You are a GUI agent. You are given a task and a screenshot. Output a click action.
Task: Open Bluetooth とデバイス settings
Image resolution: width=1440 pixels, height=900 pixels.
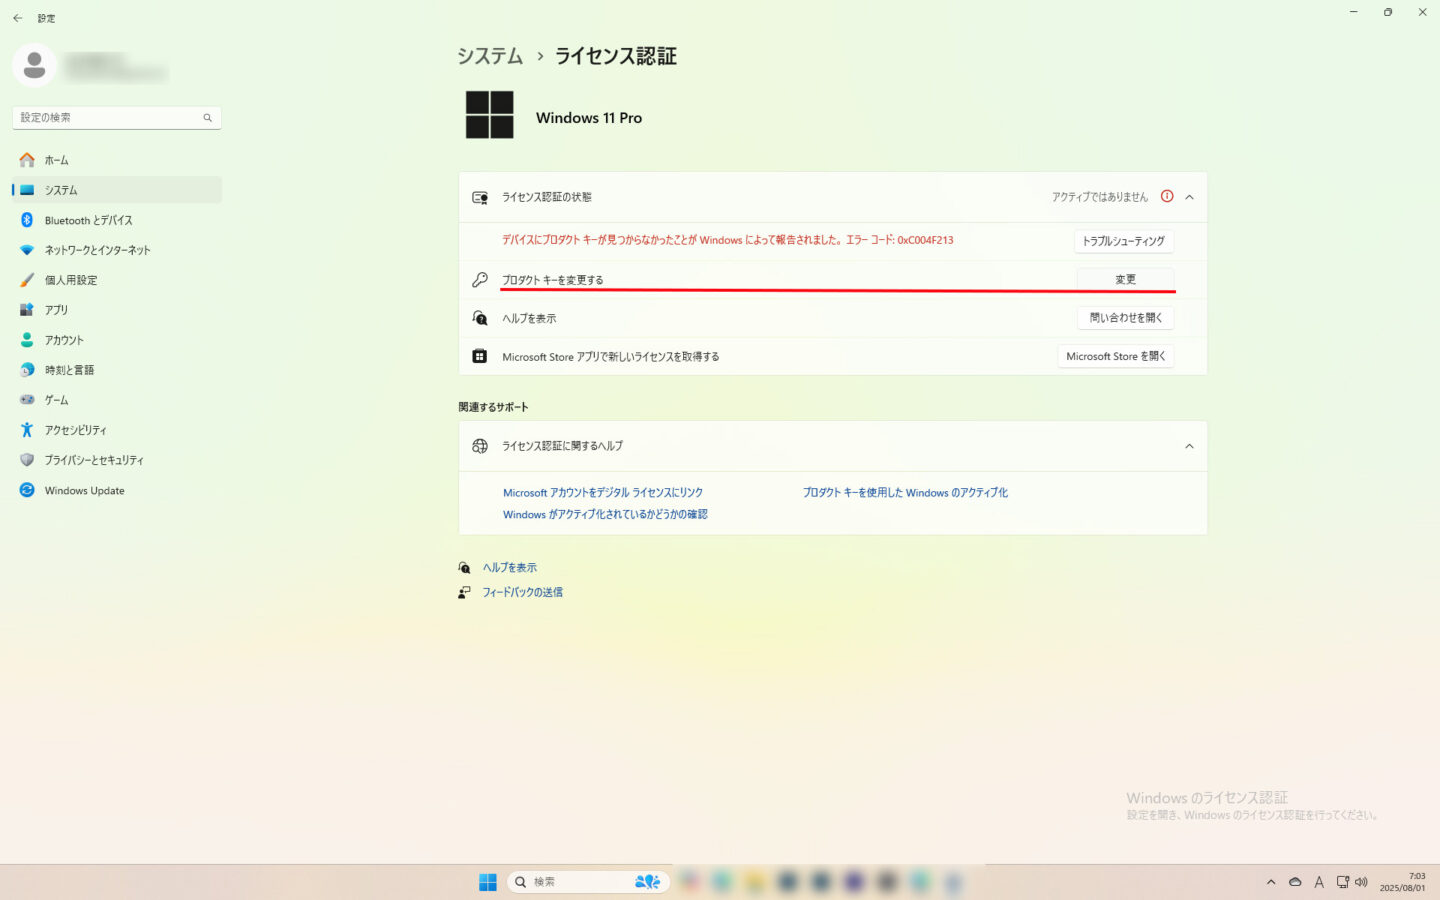point(117,220)
